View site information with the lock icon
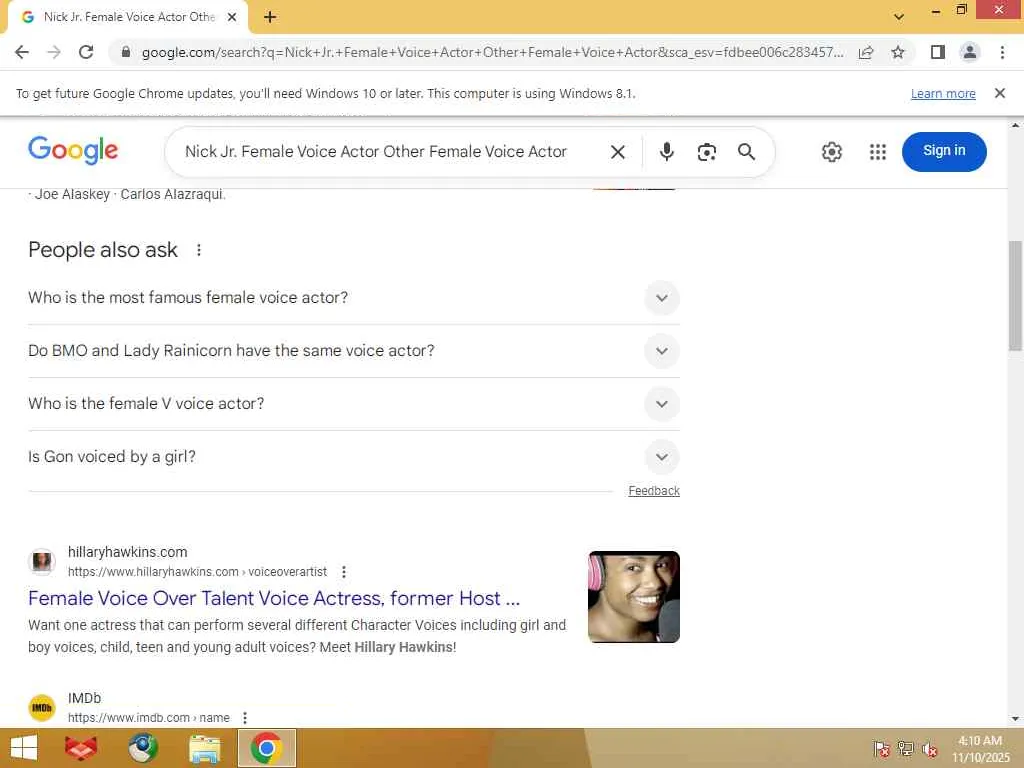Screen dimensions: 1024x768 (126, 52)
